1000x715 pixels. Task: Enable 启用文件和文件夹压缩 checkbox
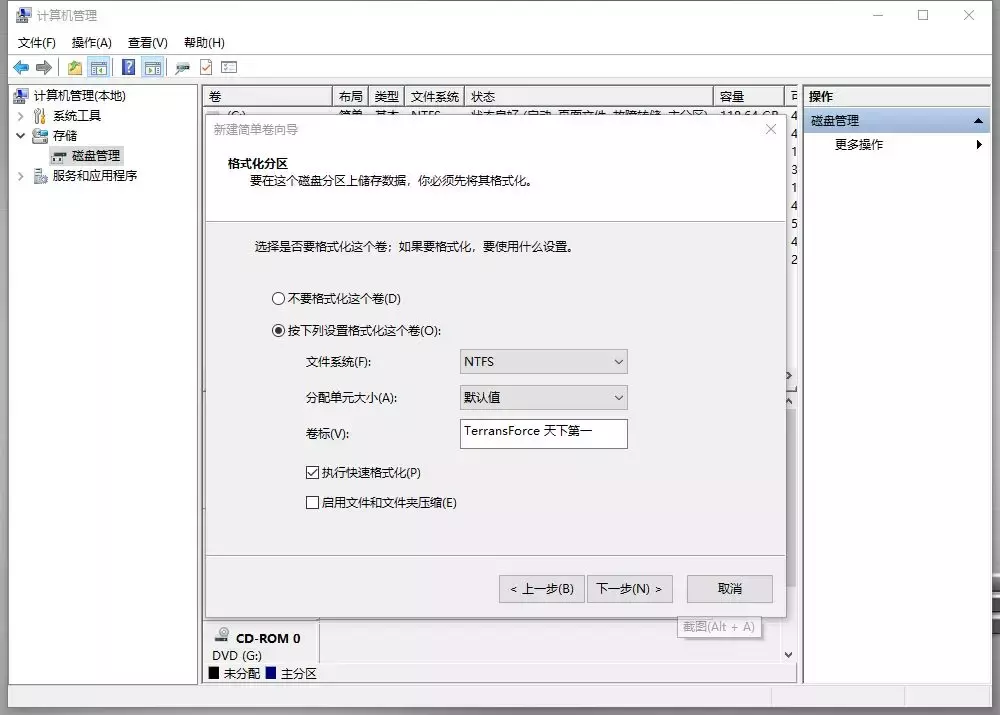313,502
